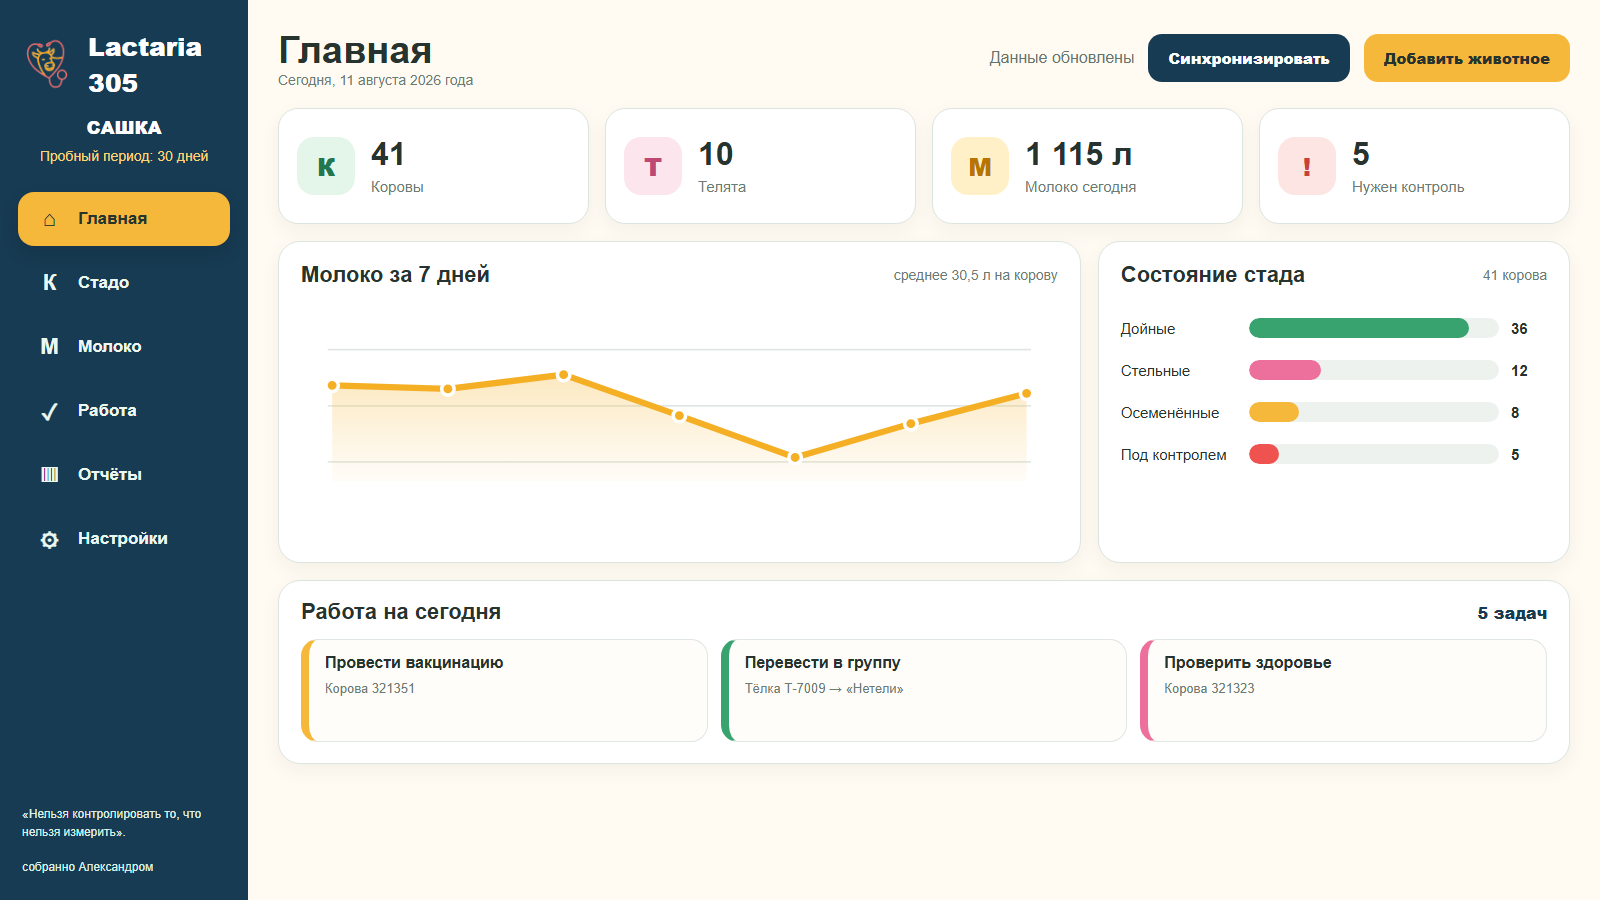Click the Стельные pink progress bar
The image size is (1600, 900).
[x=1285, y=370]
